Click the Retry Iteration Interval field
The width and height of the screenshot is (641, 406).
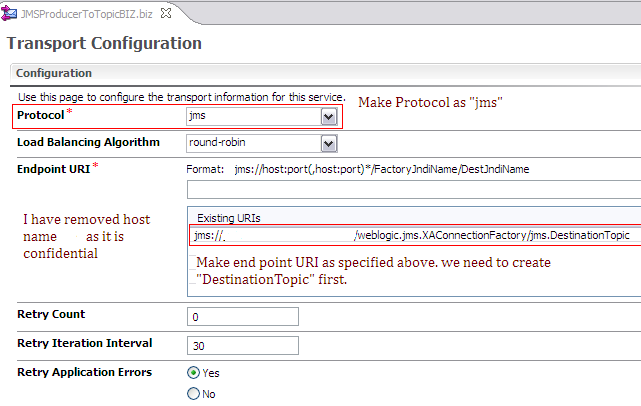(x=243, y=346)
